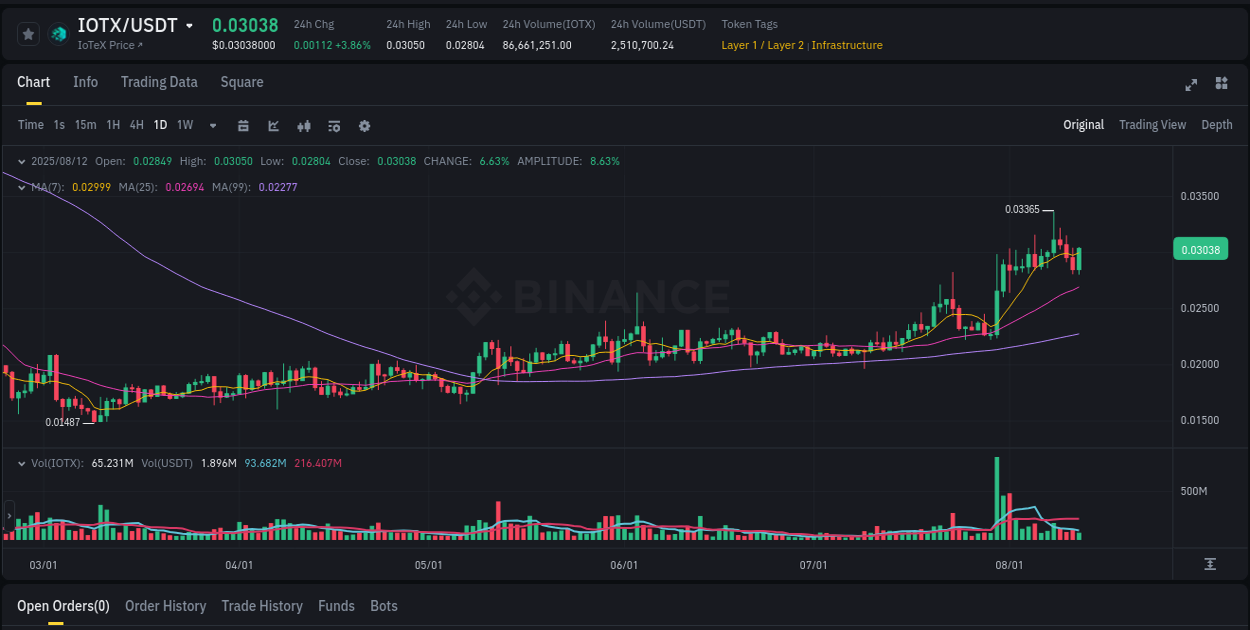Open the chart settings gear icon

pos(364,125)
